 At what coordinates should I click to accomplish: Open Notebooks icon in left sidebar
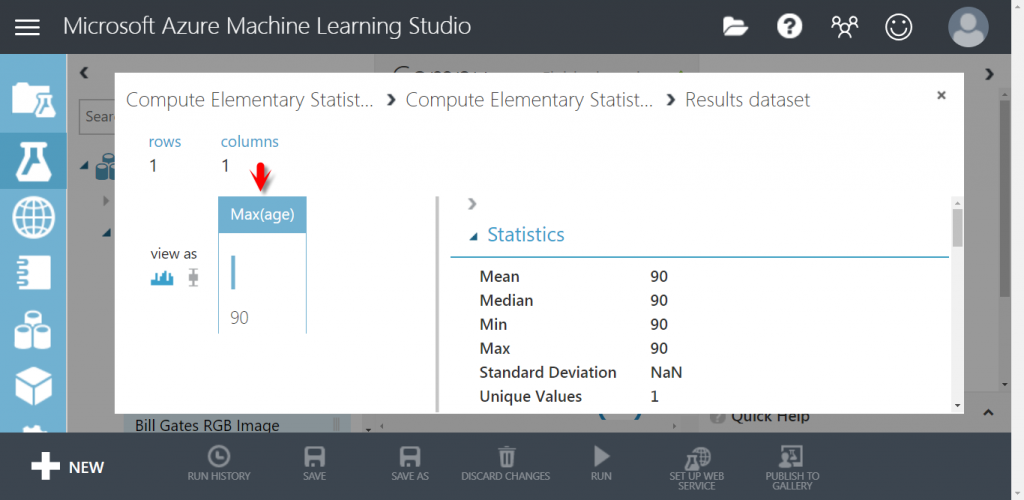(33, 273)
